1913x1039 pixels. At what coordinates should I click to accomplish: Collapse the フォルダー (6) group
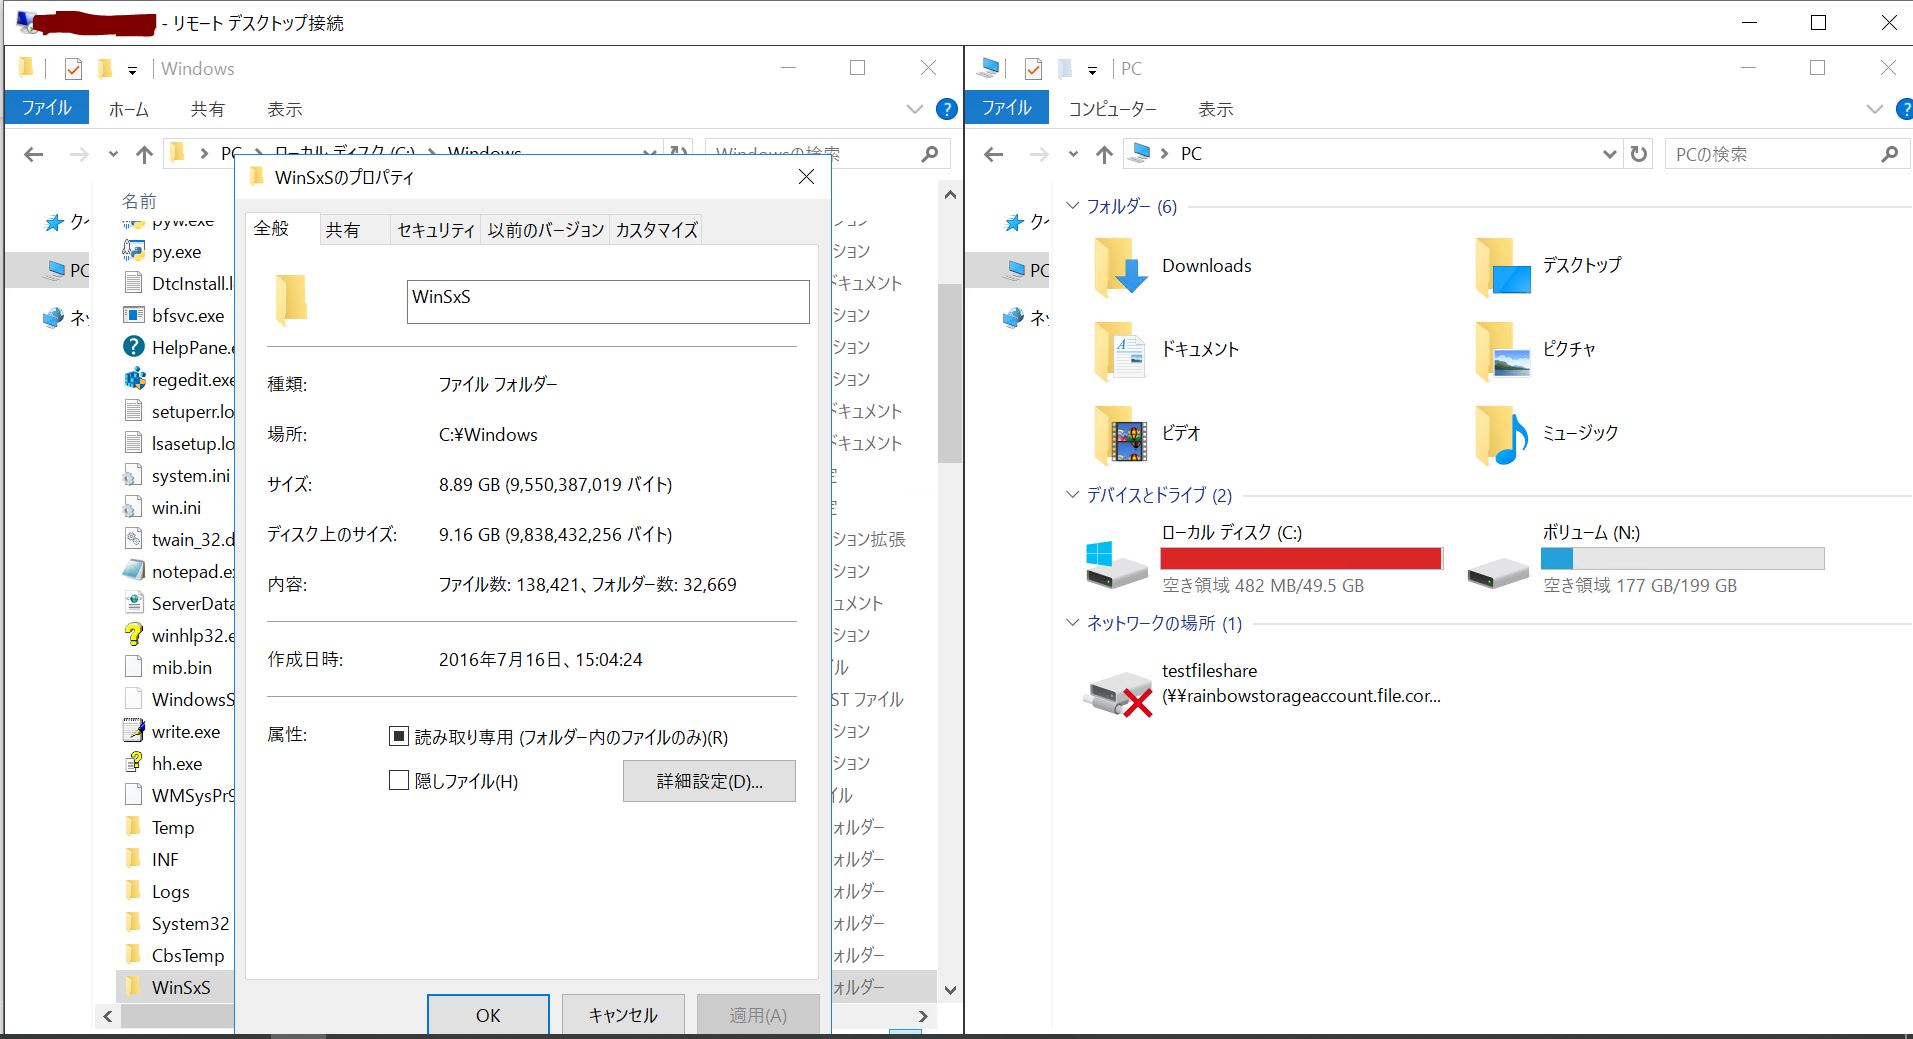[x=1073, y=206]
